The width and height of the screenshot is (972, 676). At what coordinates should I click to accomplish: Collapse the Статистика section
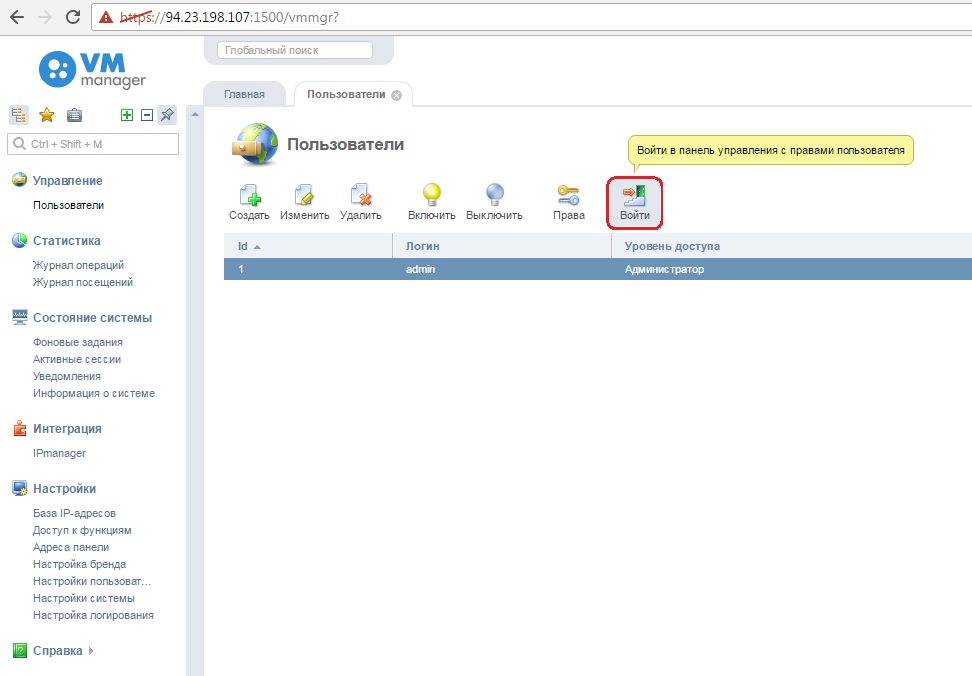pyautogui.click(x=66, y=240)
